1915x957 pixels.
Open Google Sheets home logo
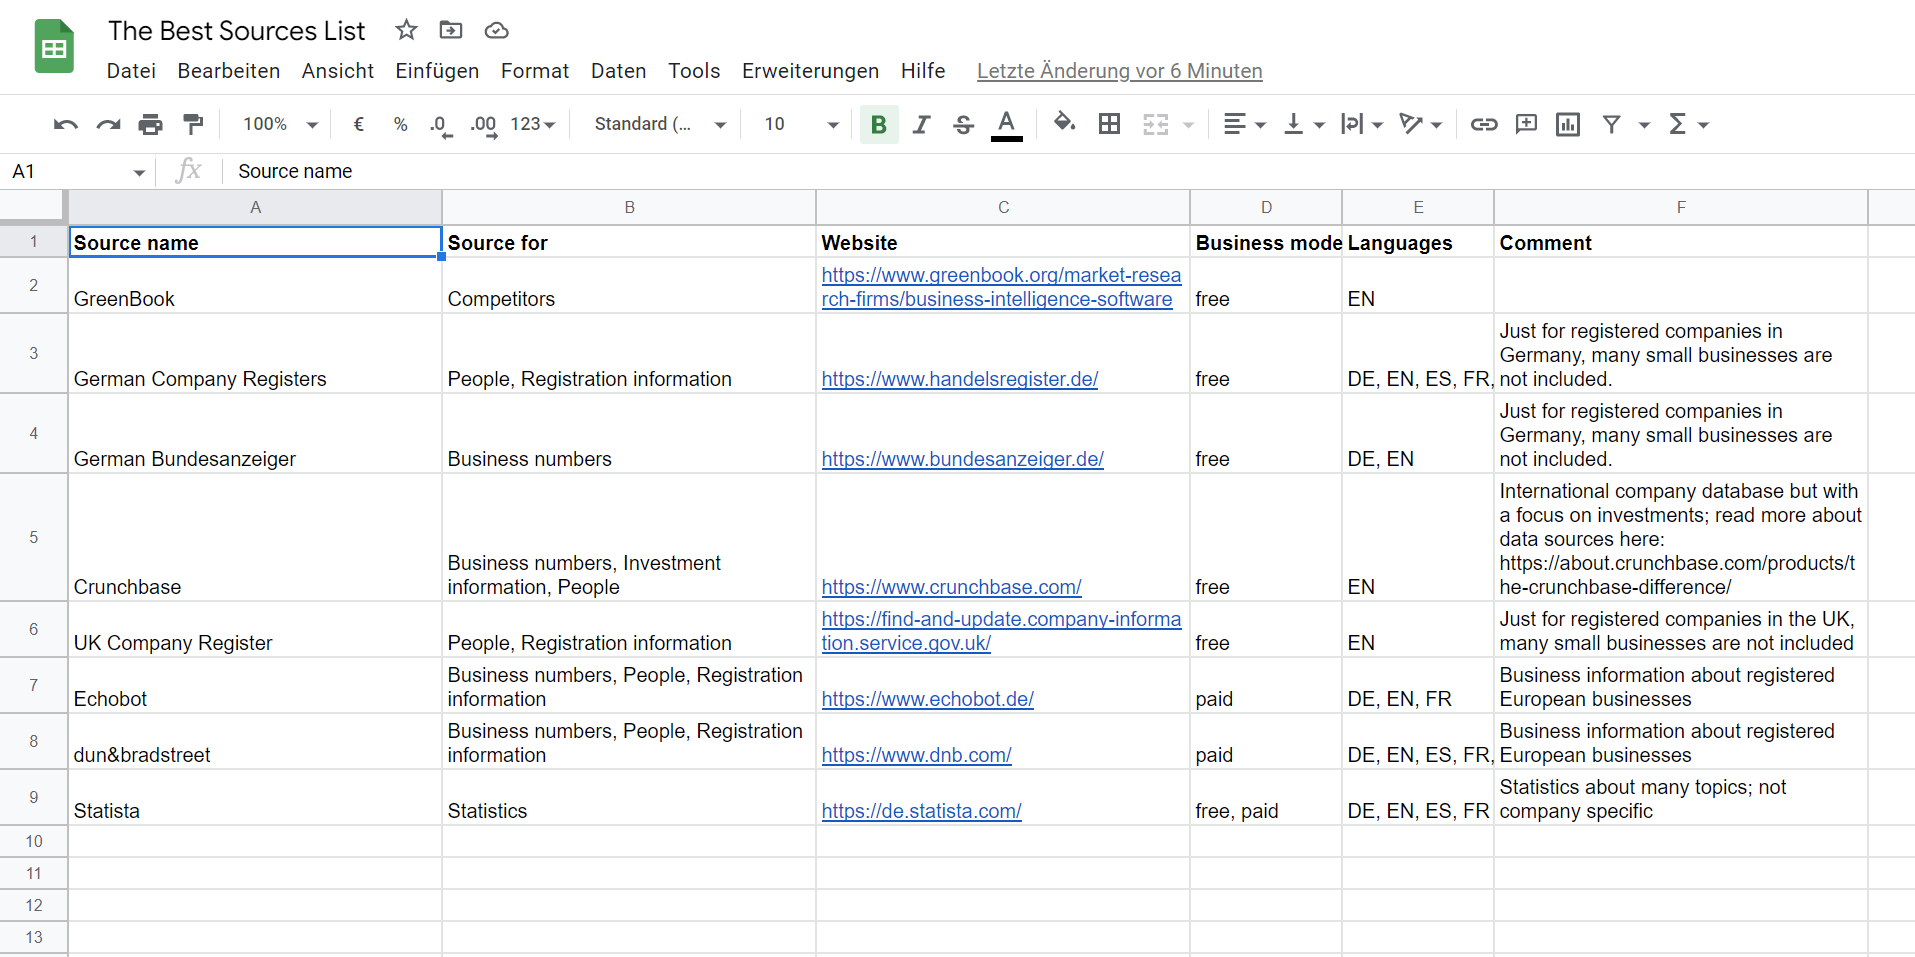[x=54, y=47]
